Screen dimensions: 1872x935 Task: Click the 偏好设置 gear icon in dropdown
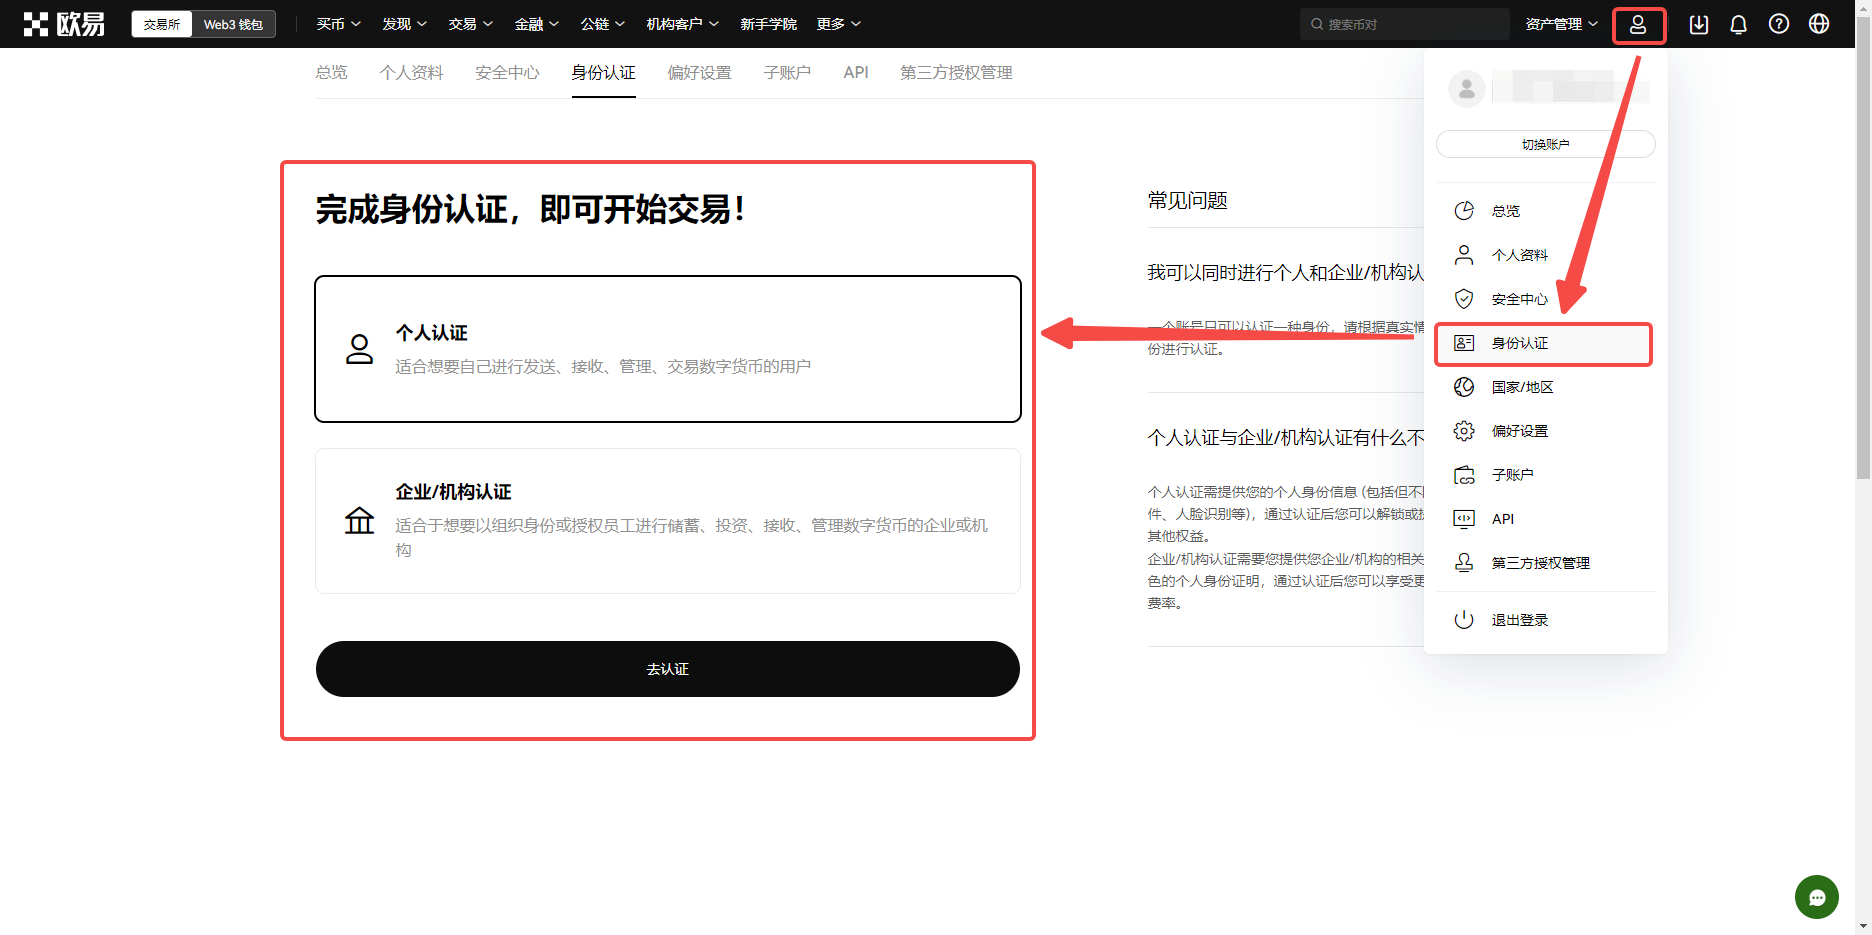click(1464, 431)
